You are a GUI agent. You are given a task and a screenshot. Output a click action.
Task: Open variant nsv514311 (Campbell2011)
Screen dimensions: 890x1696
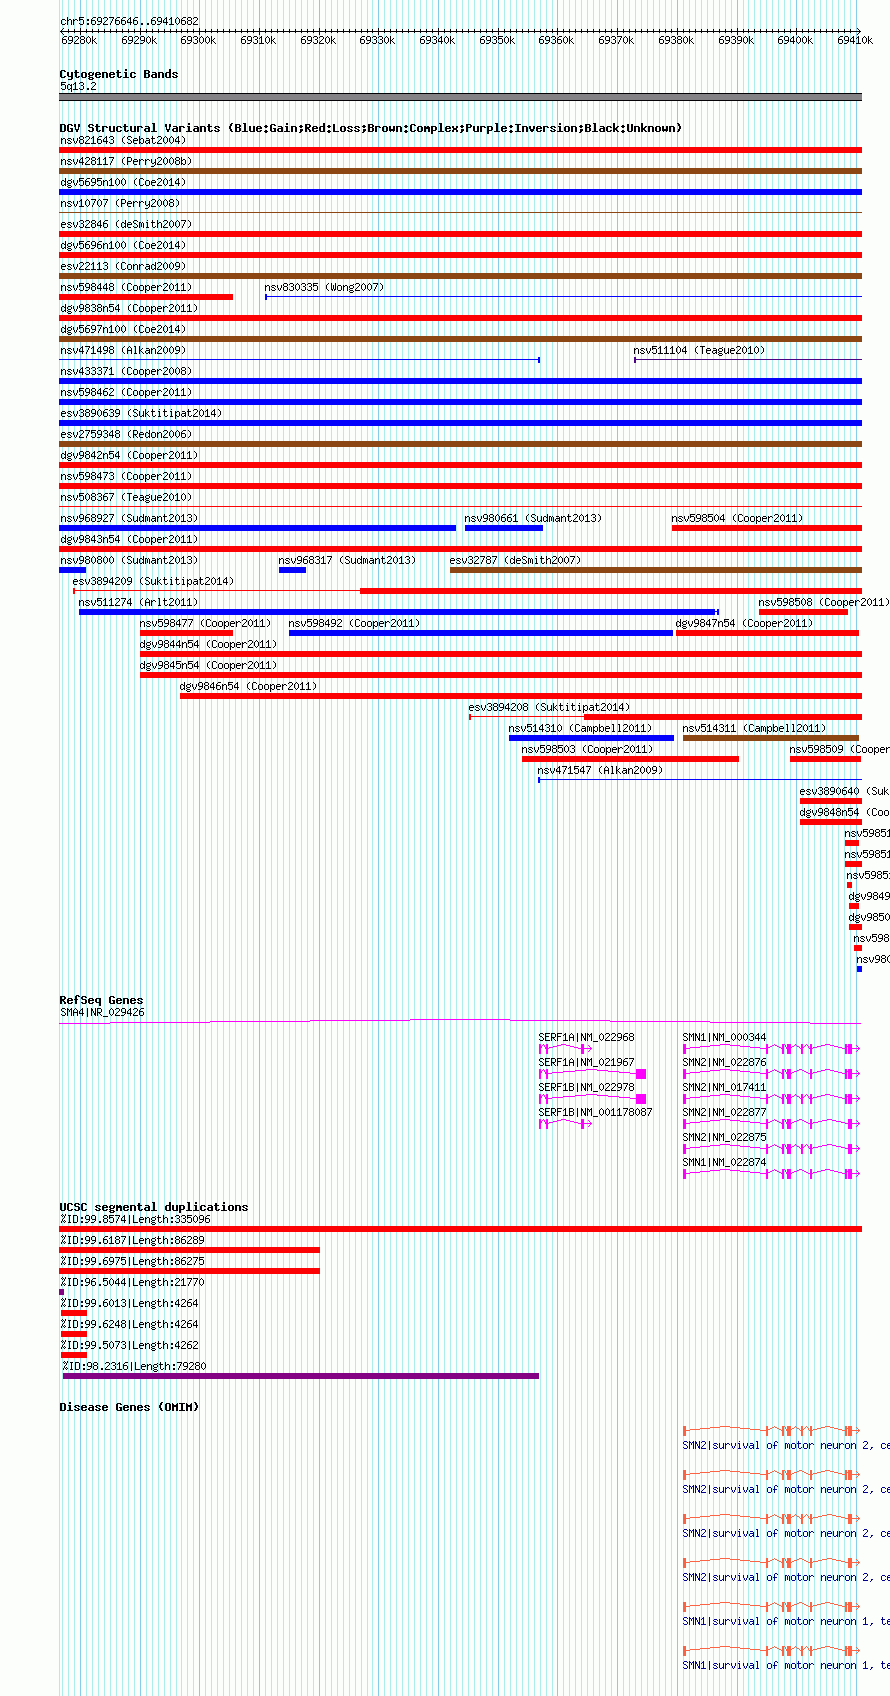coord(754,728)
